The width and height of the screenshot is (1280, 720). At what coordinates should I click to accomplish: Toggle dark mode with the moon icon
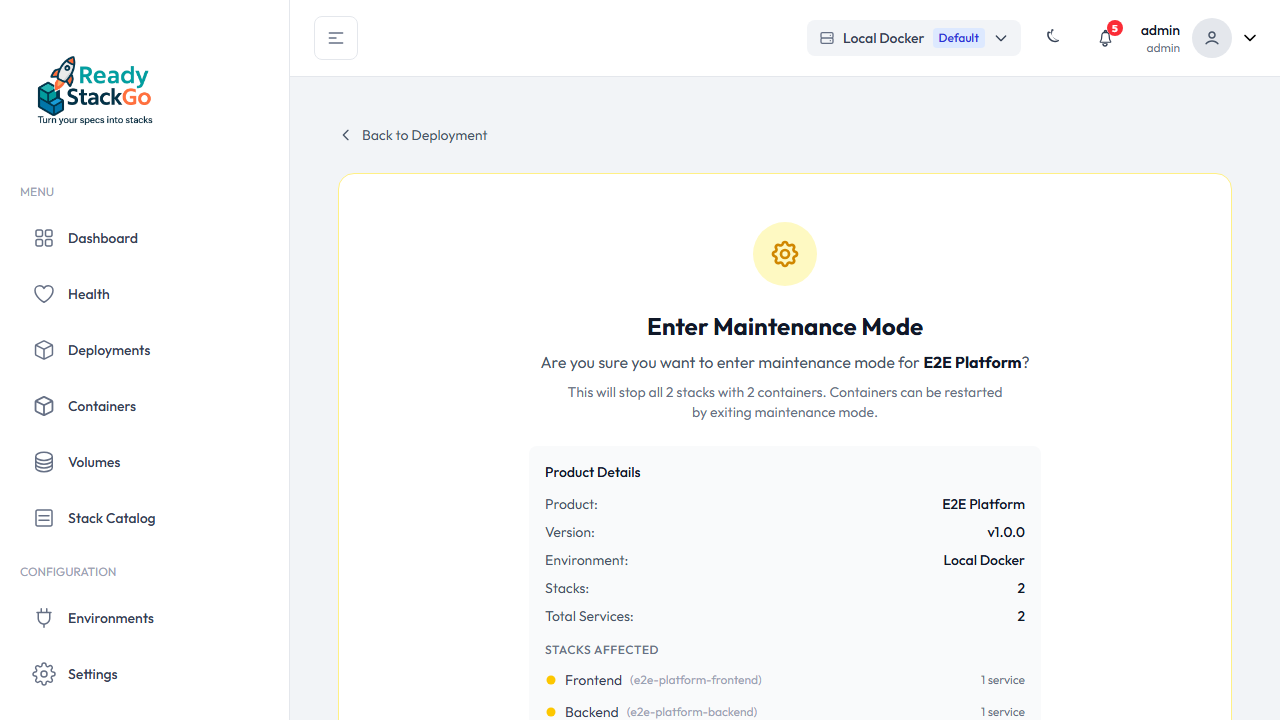click(x=1053, y=37)
